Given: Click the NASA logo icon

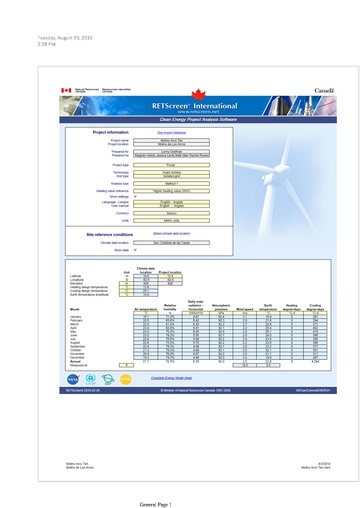Looking at the screenshot, I should point(73,379).
